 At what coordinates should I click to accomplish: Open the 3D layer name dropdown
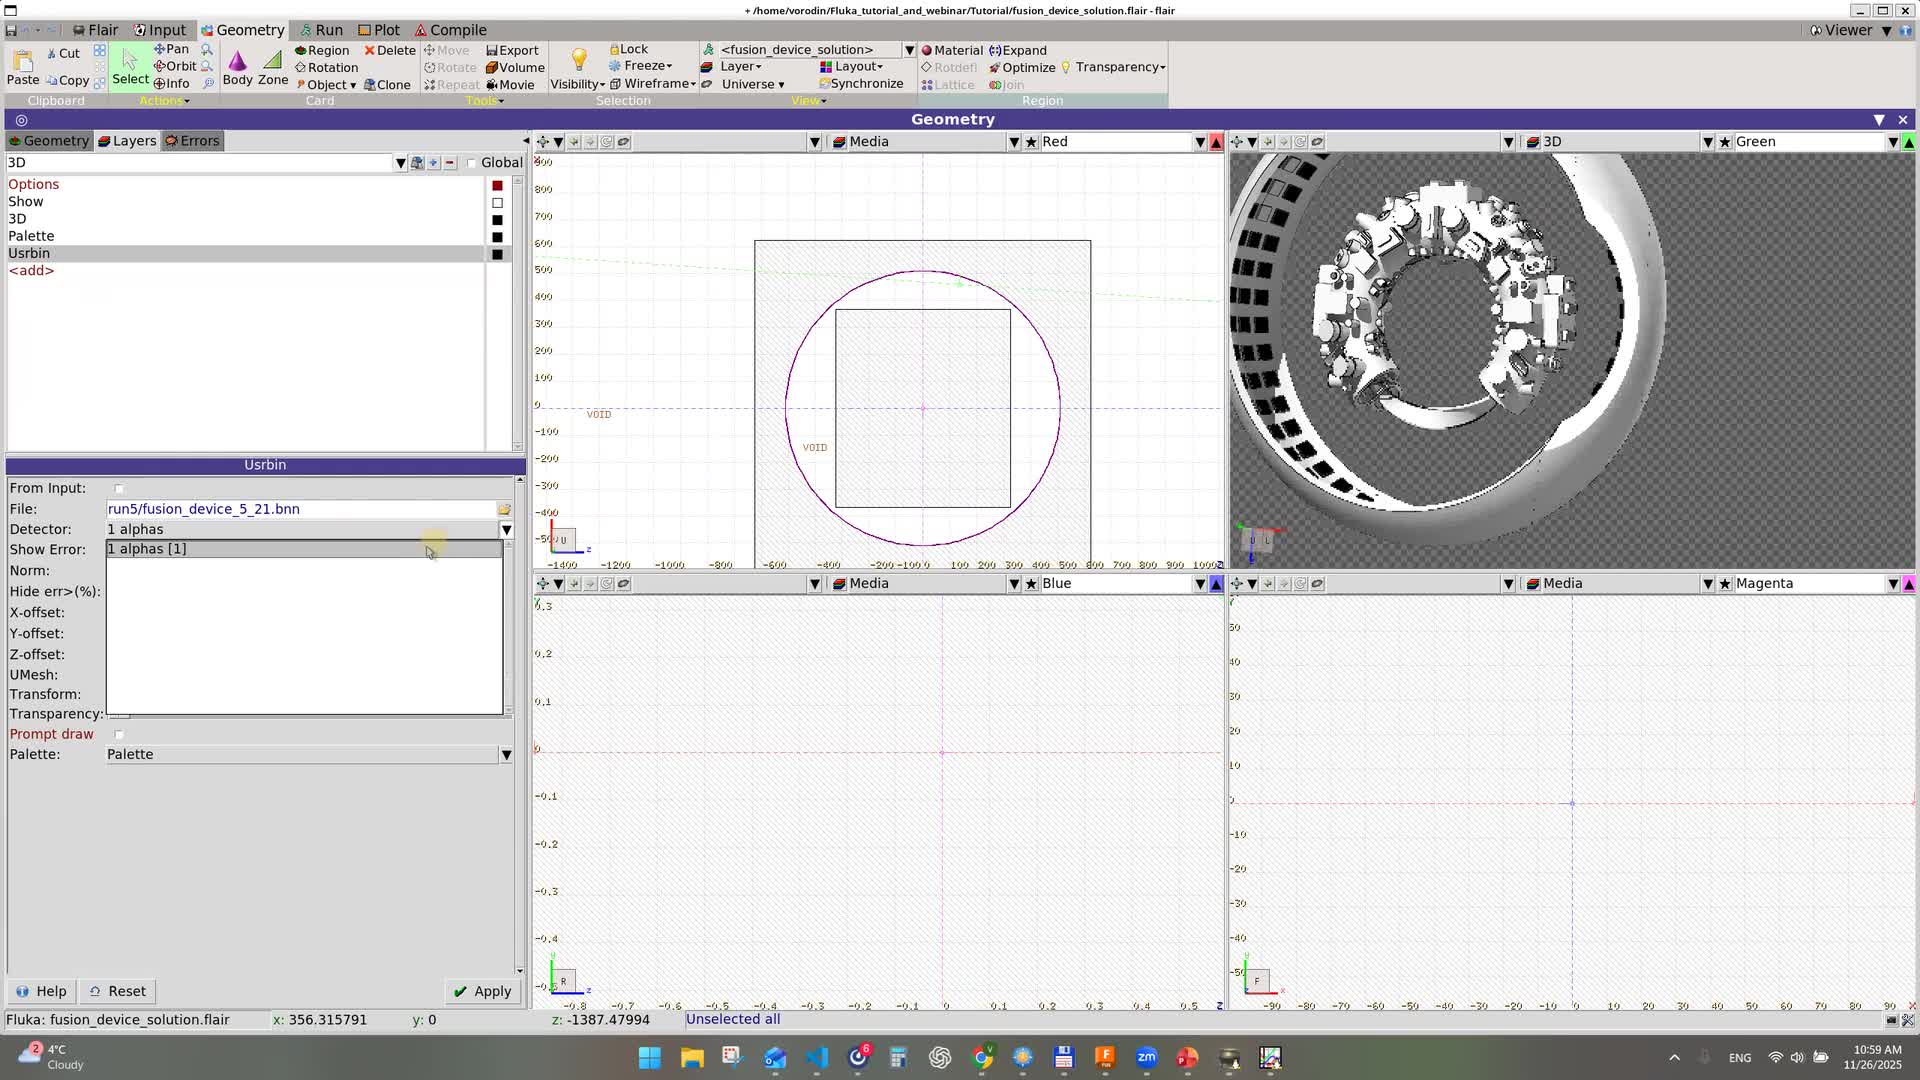click(400, 163)
